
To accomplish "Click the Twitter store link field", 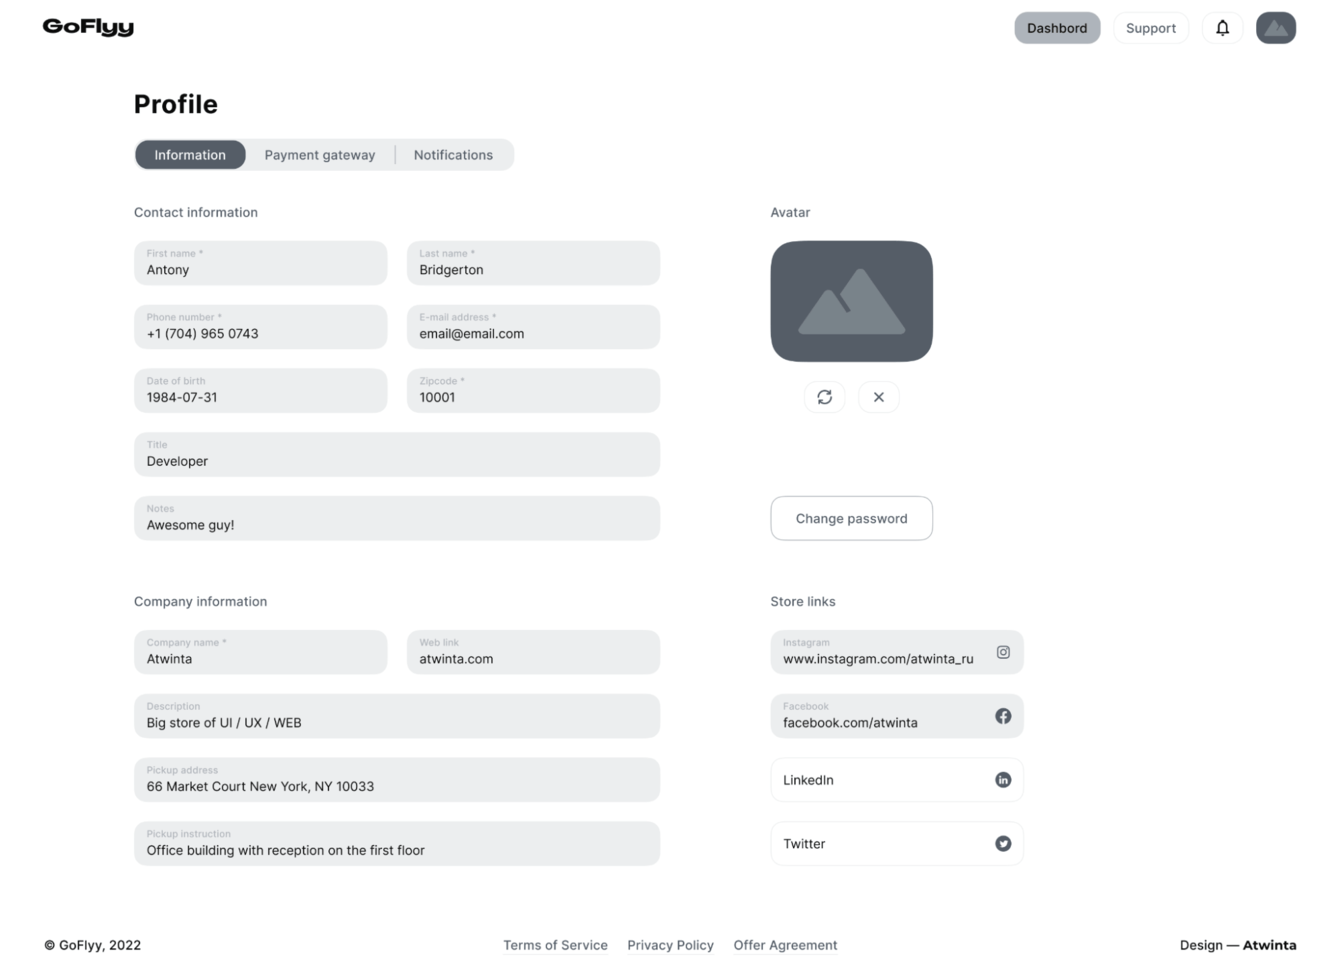I will pos(897,844).
